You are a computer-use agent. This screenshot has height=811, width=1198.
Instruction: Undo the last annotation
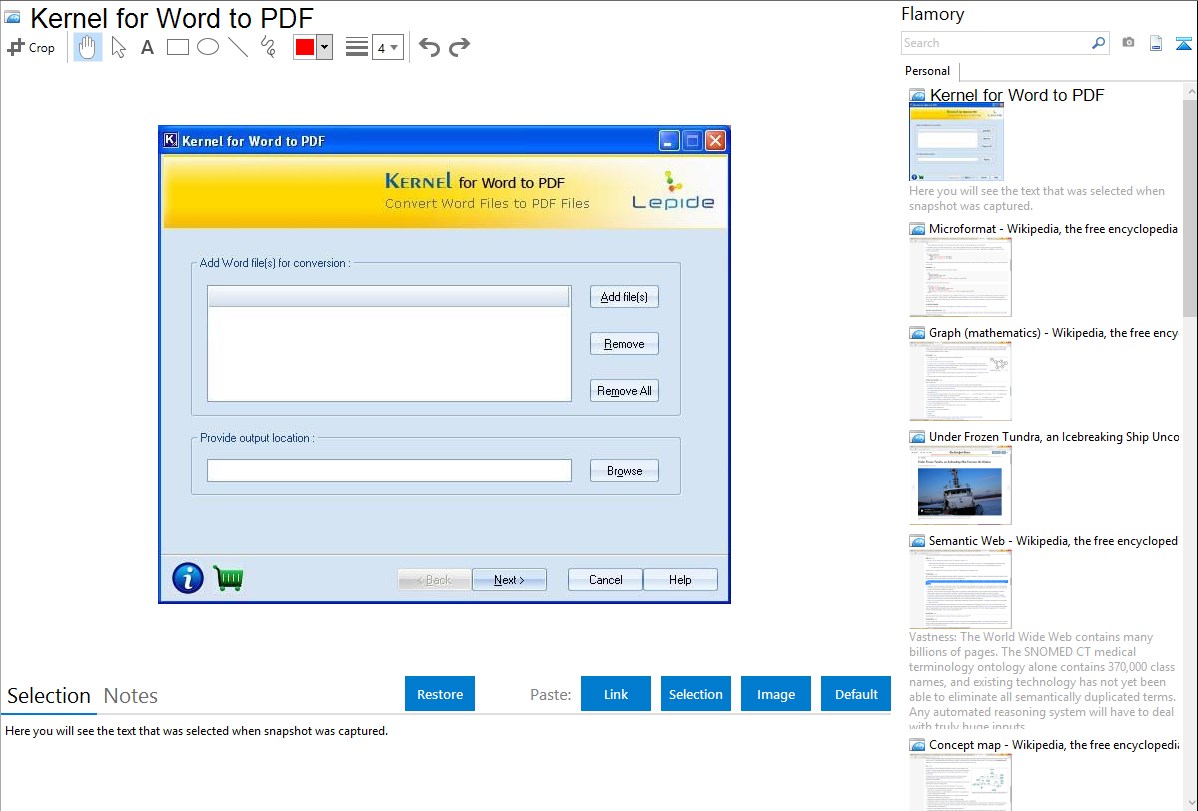pos(429,47)
